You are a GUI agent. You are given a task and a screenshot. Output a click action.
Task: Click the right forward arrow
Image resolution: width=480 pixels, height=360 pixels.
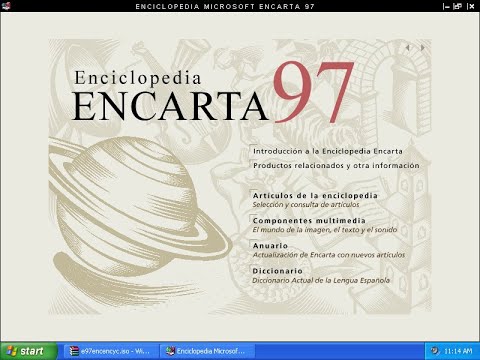pos(422,48)
